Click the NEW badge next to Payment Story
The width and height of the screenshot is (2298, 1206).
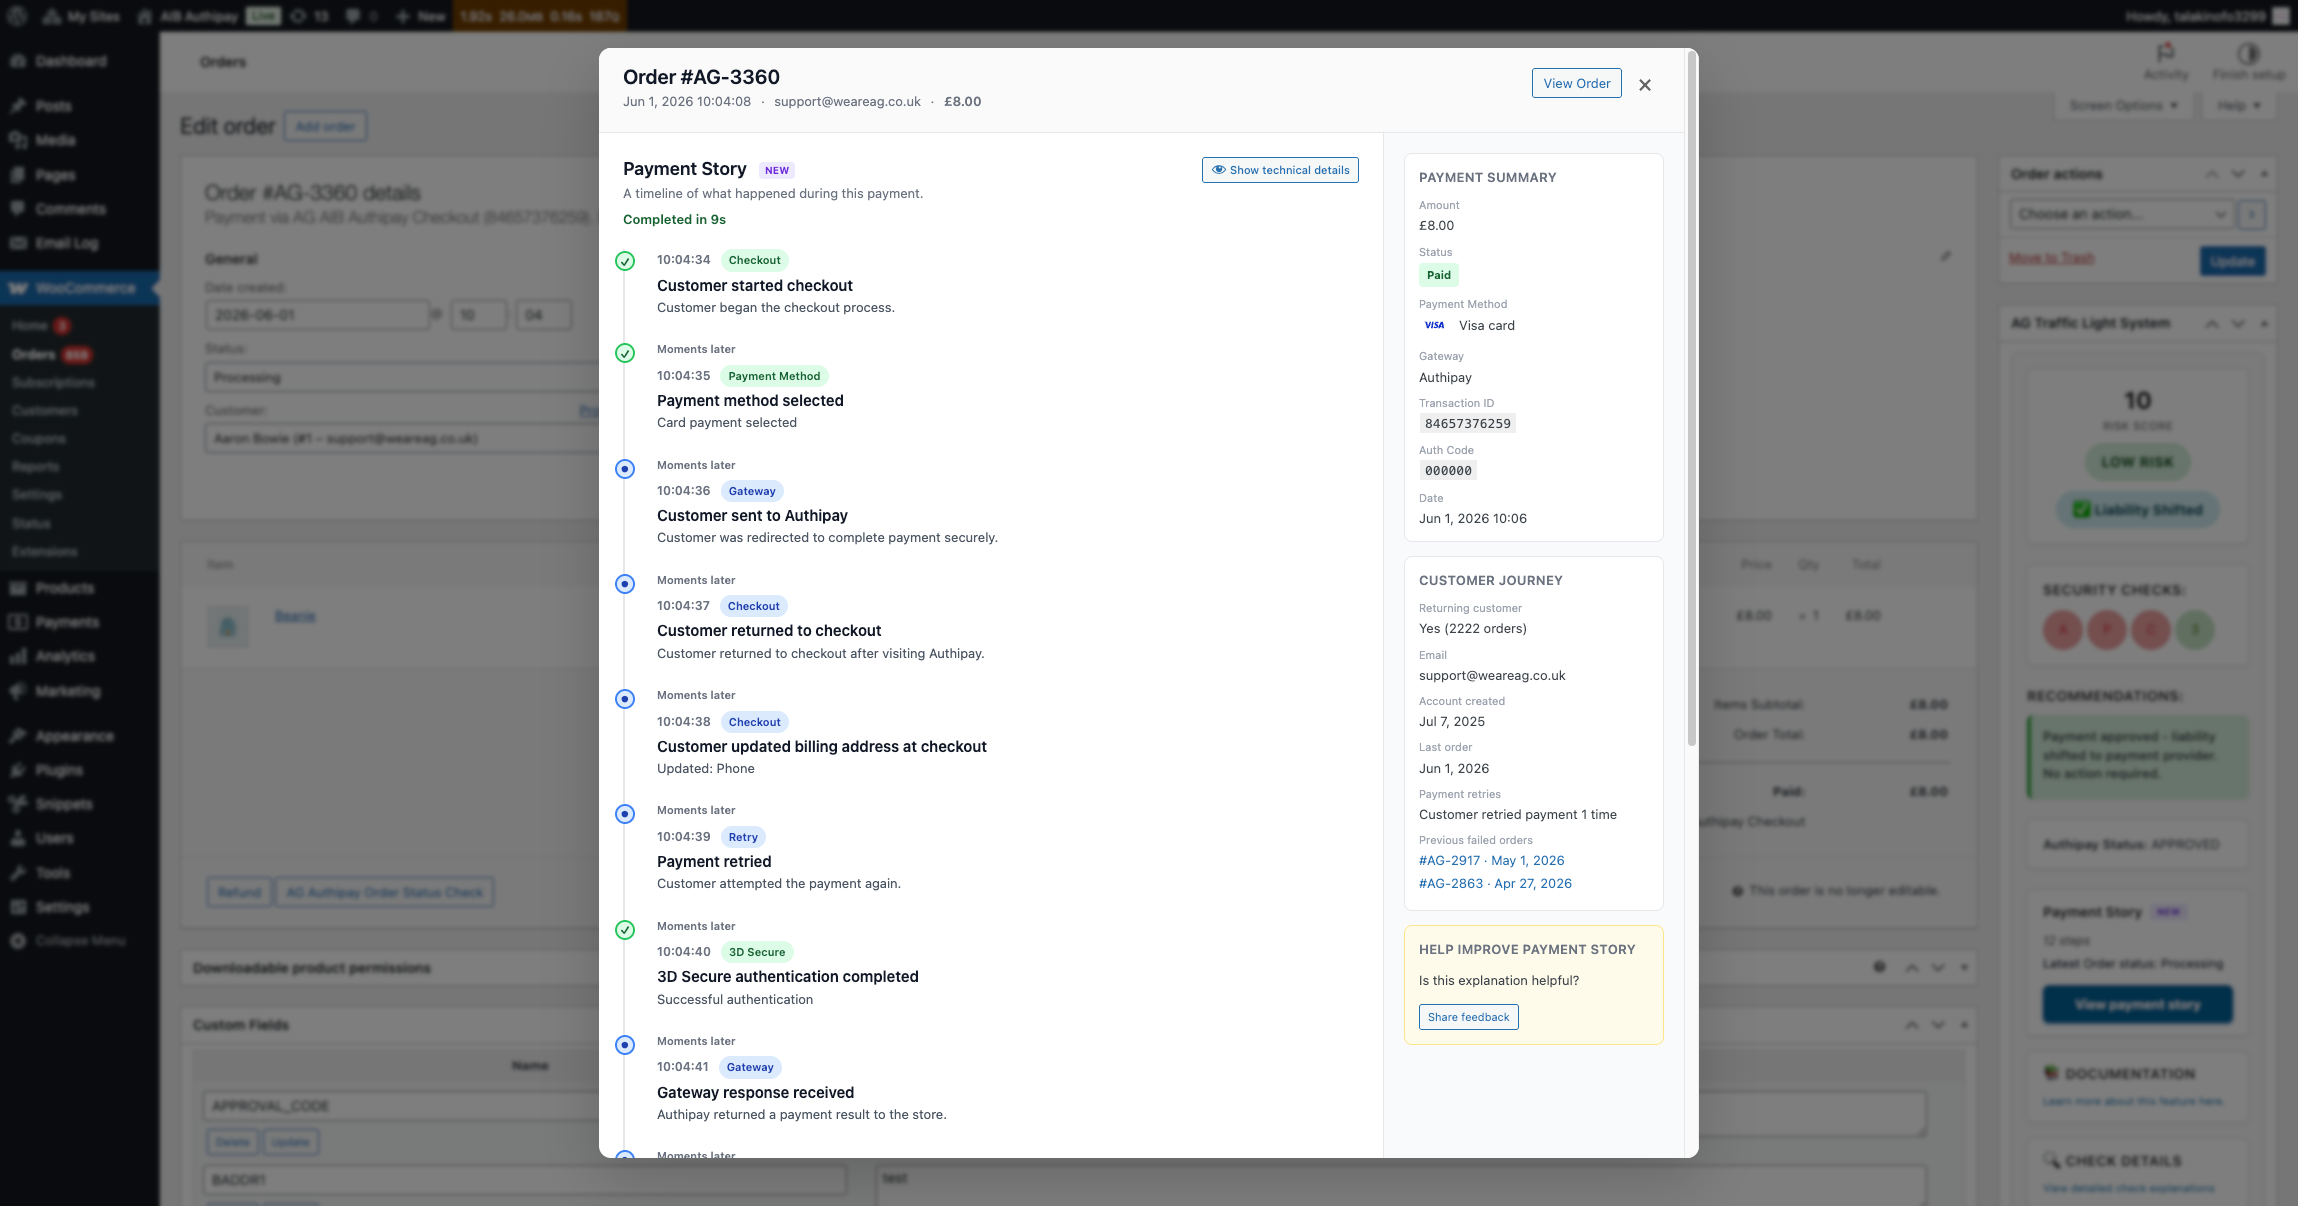(x=777, y=170)
